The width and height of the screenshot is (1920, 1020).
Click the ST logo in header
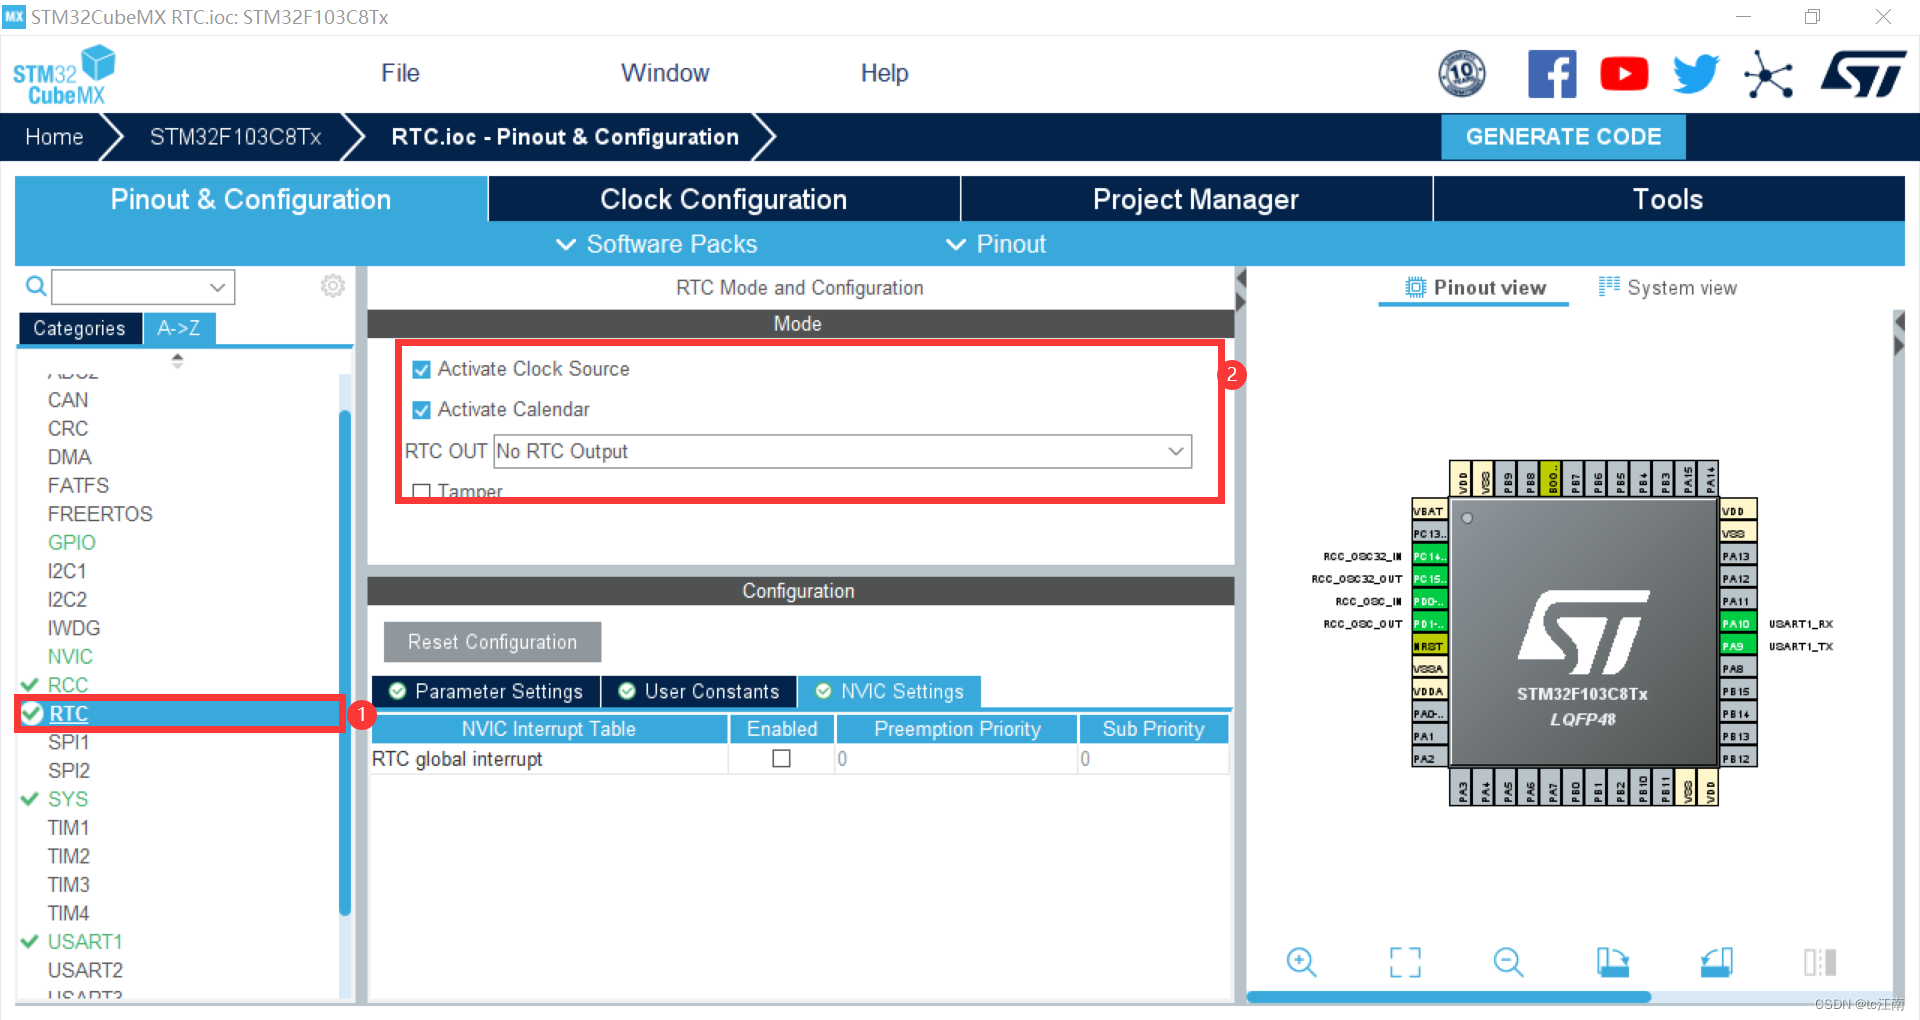[1864, 74]
